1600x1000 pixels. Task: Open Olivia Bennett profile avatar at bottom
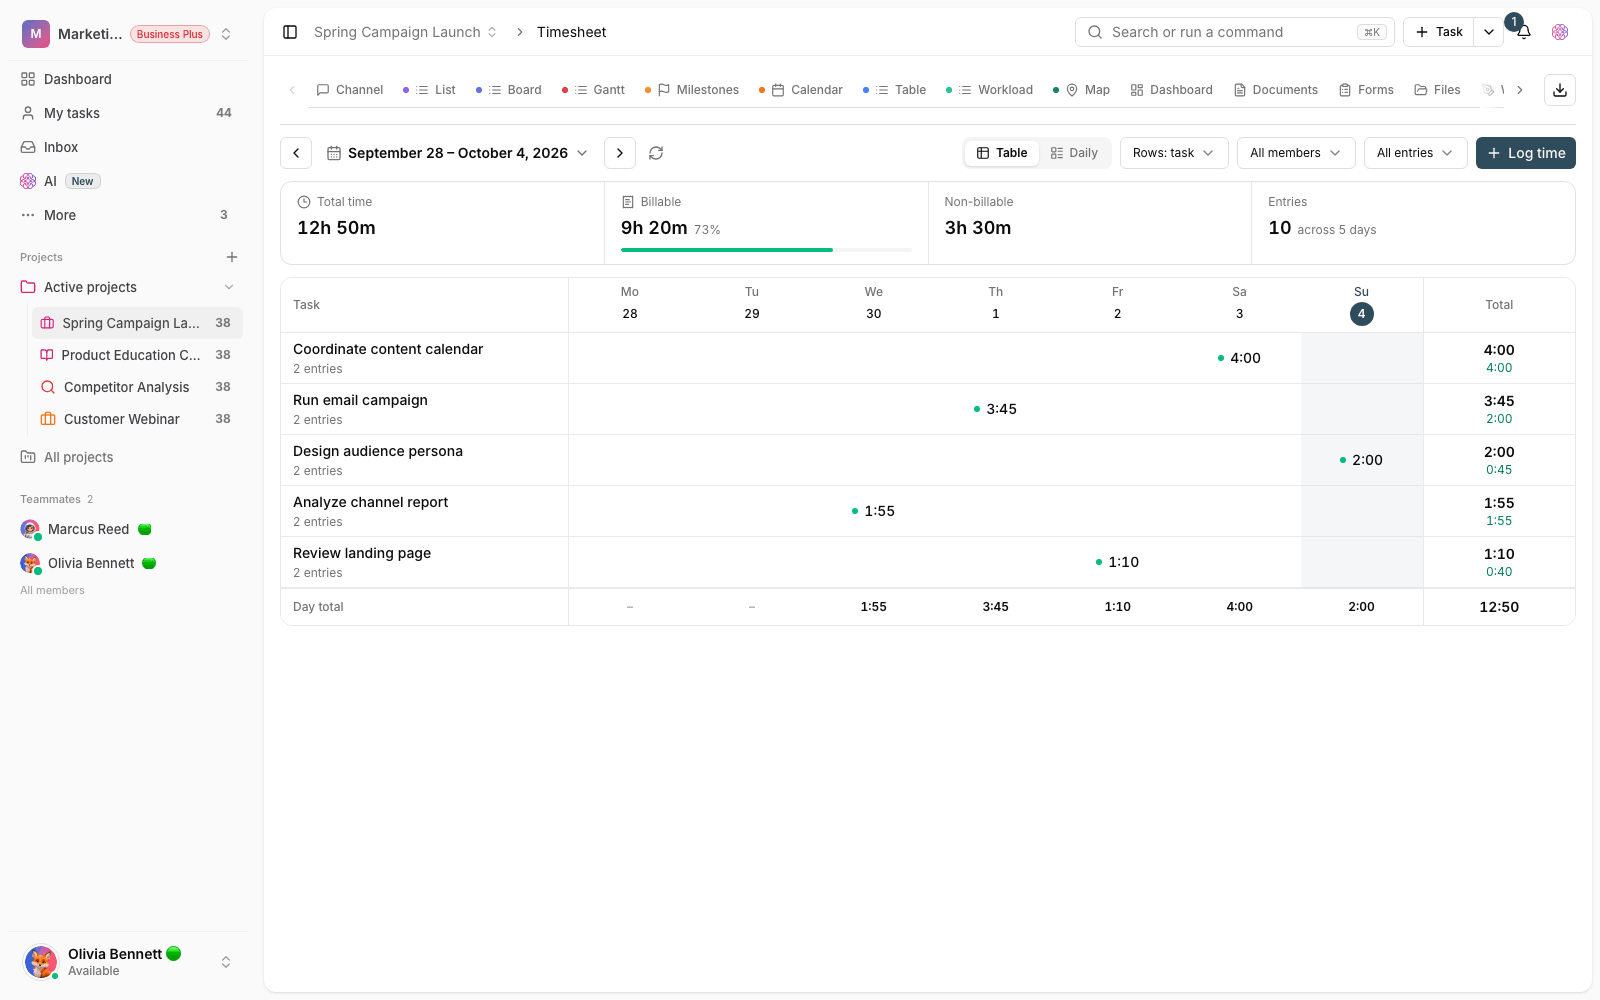(41, 962)
